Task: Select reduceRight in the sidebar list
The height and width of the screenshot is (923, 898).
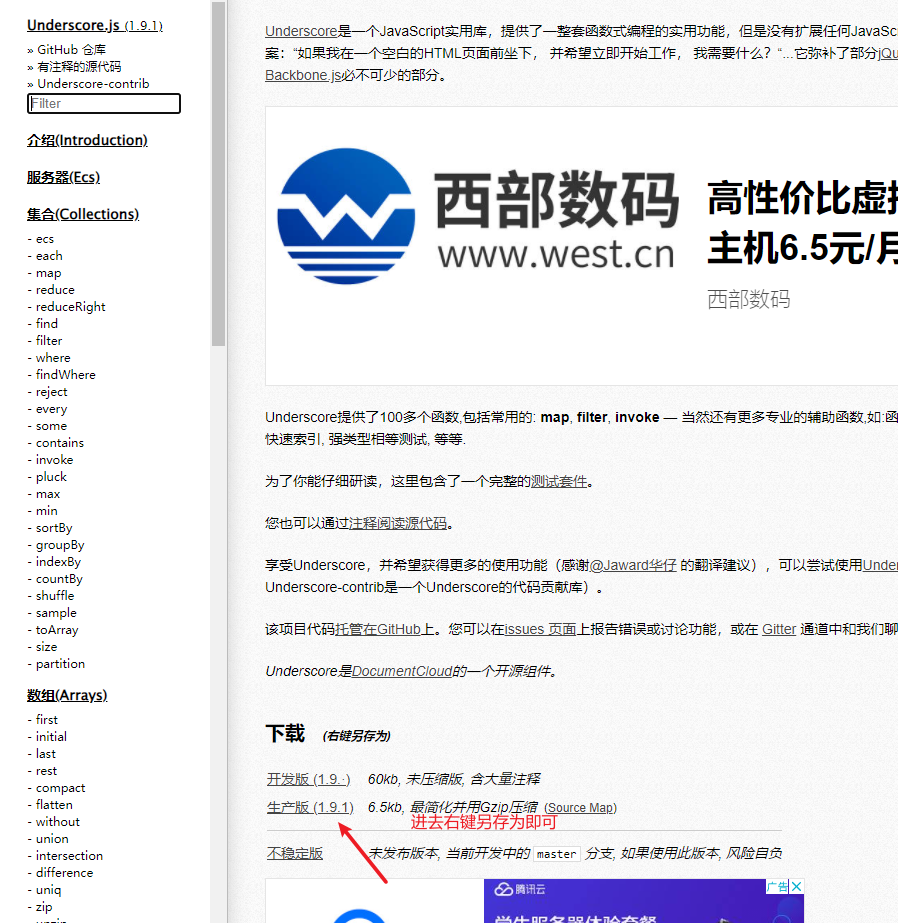Action: pos(70,307)
